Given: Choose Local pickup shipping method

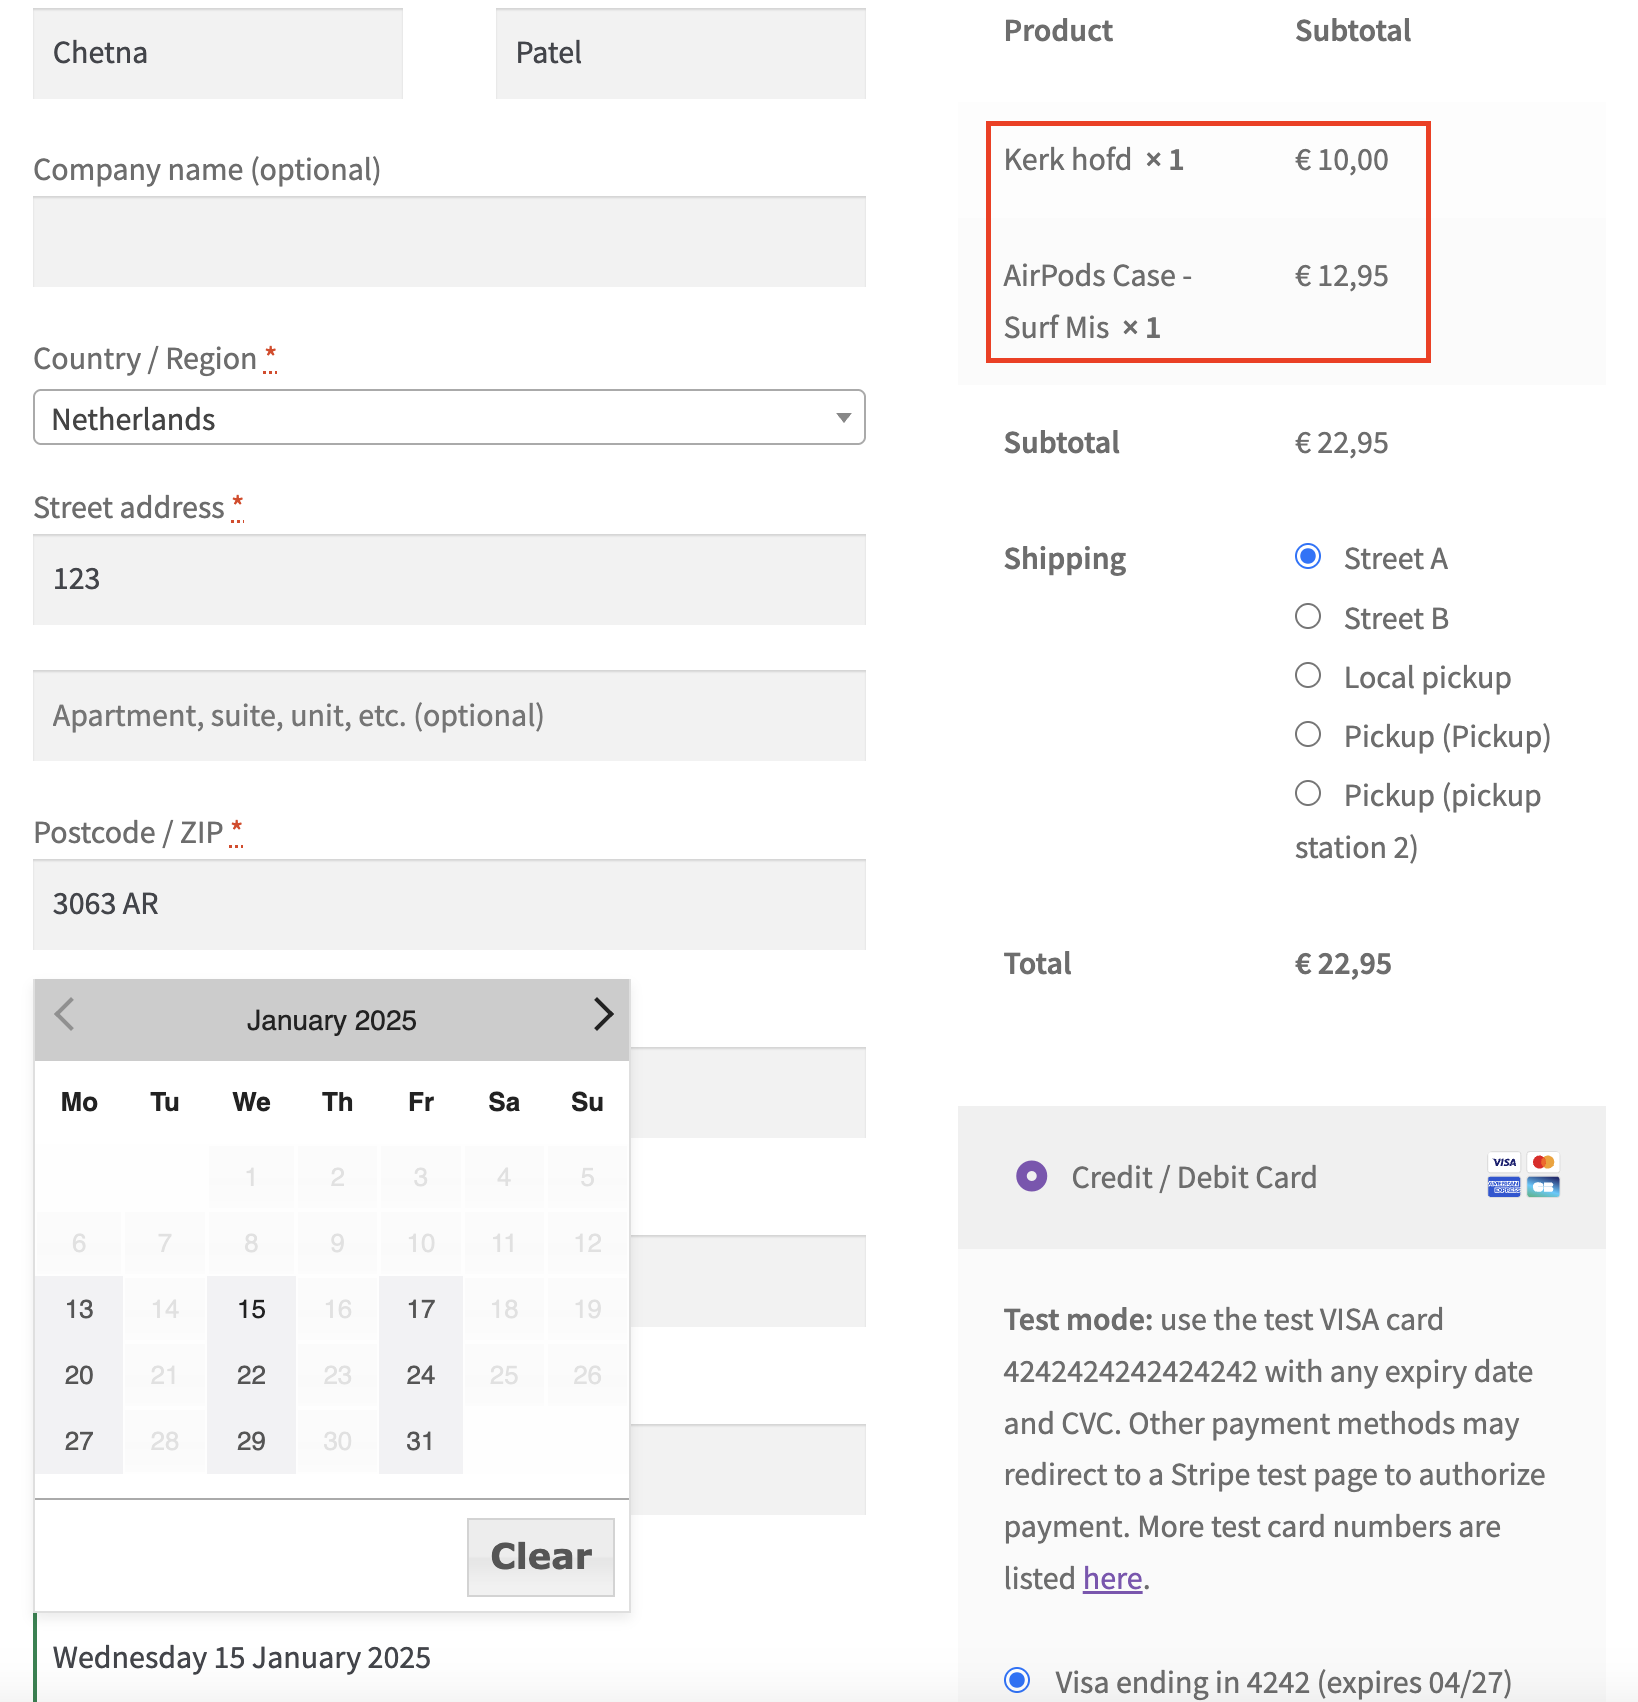Looking at the screenshot, I should click(x=1308, y=676).
